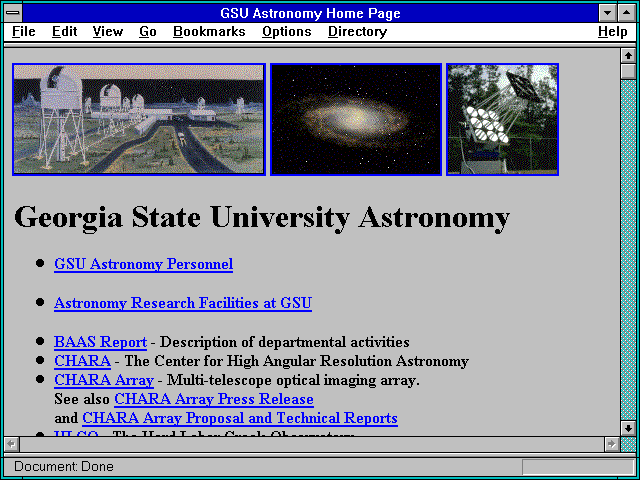
Task: Open the View menu
Action: coord(107,31)
